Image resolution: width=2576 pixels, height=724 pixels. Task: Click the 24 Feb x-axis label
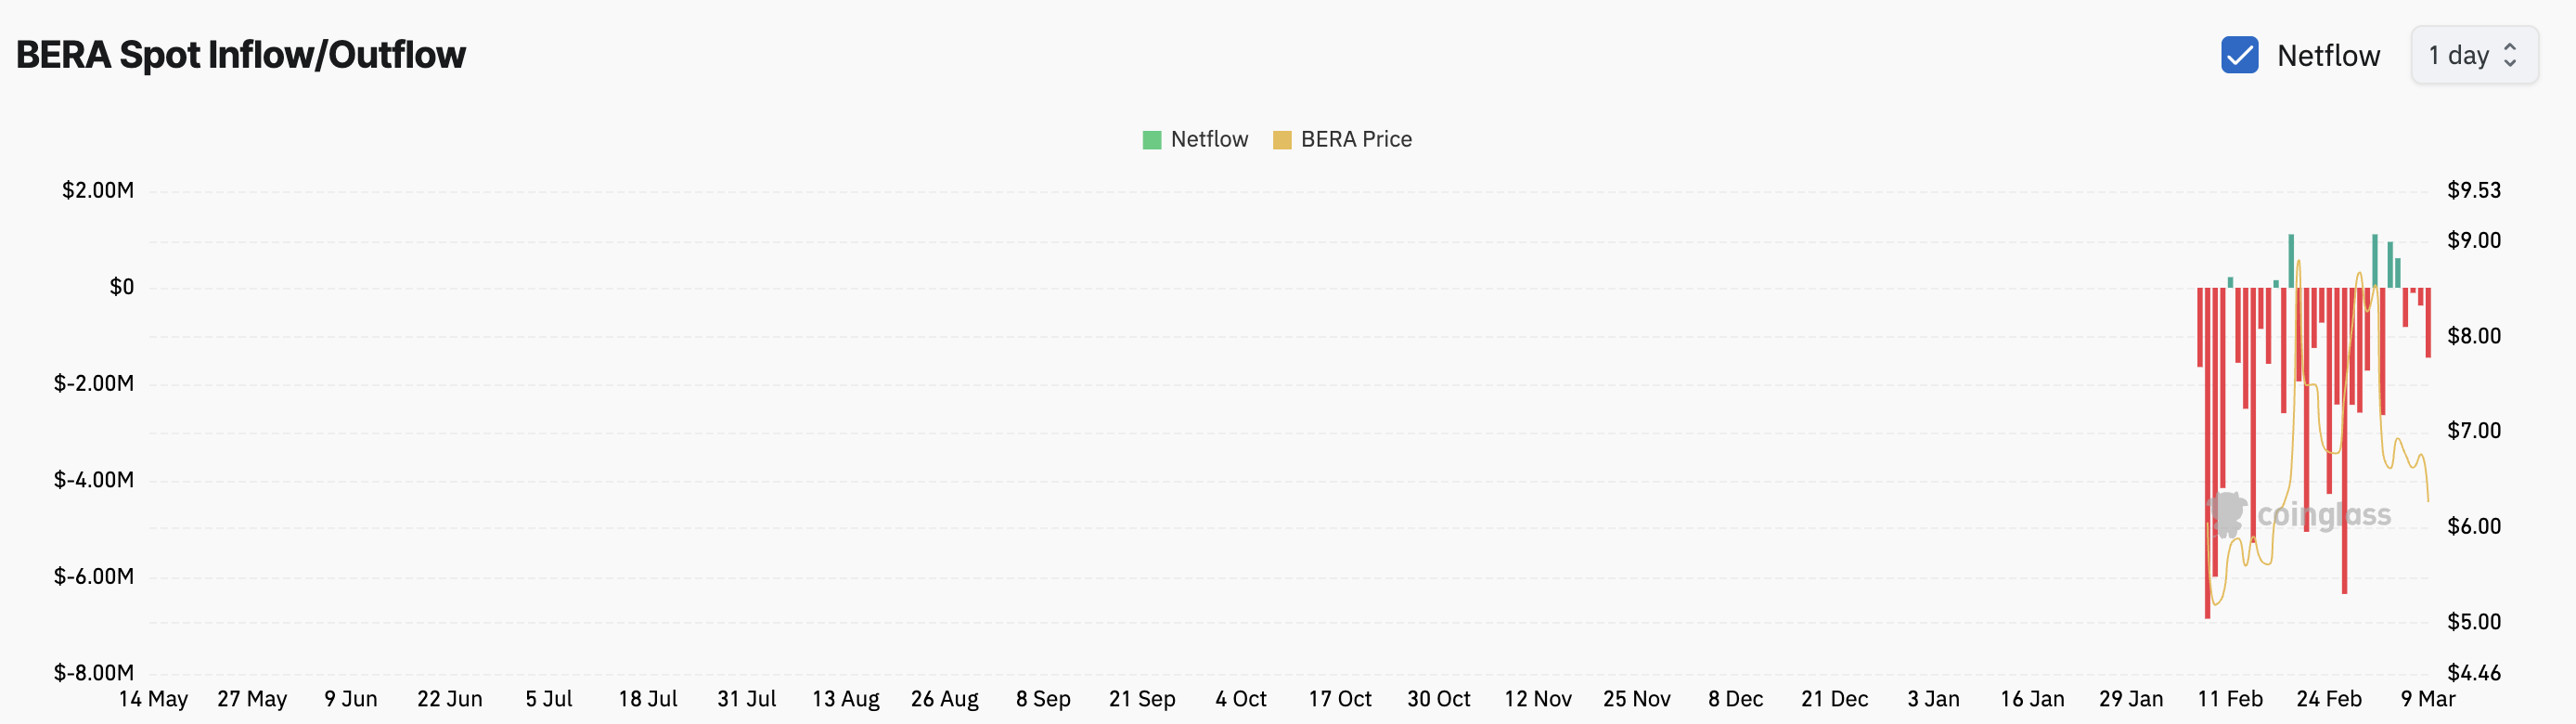click(x=2328, y=699)
